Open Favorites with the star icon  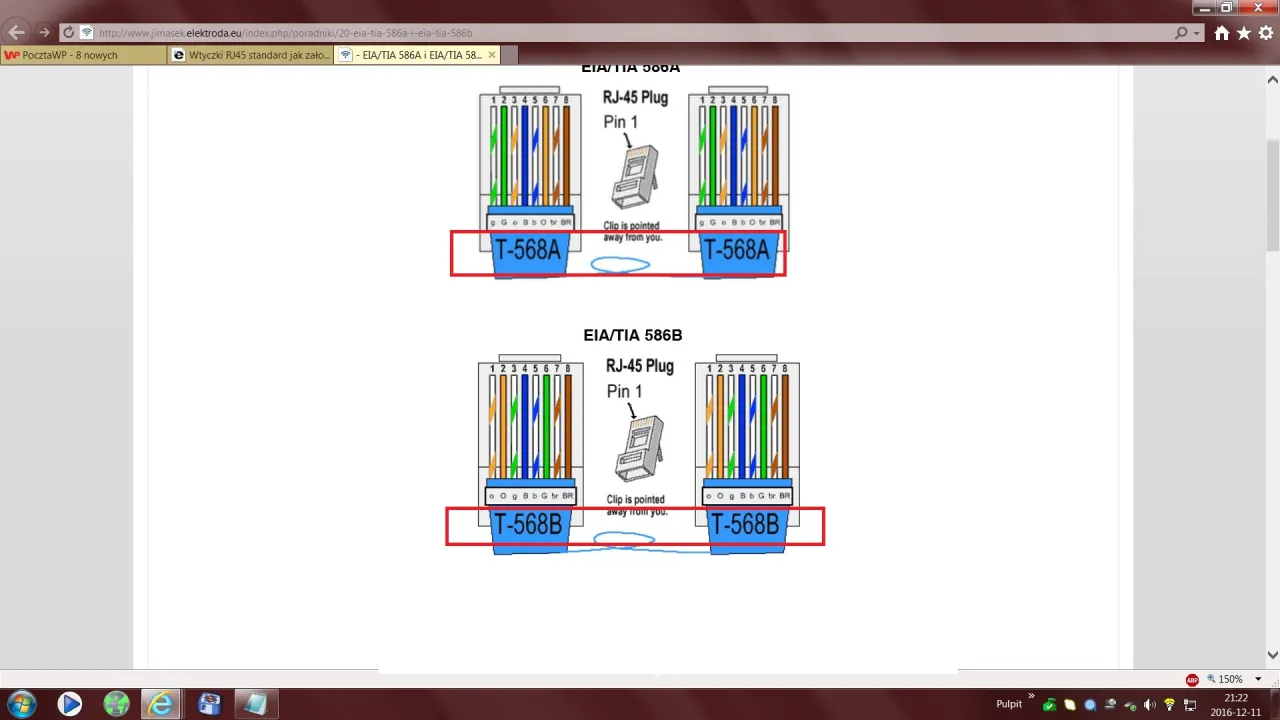click(x=1244, y=33)
